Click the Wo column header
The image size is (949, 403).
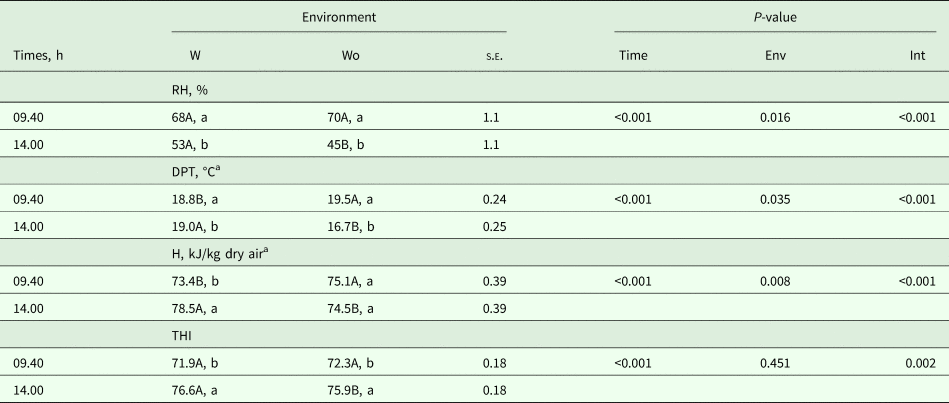[x=351, y=57]
